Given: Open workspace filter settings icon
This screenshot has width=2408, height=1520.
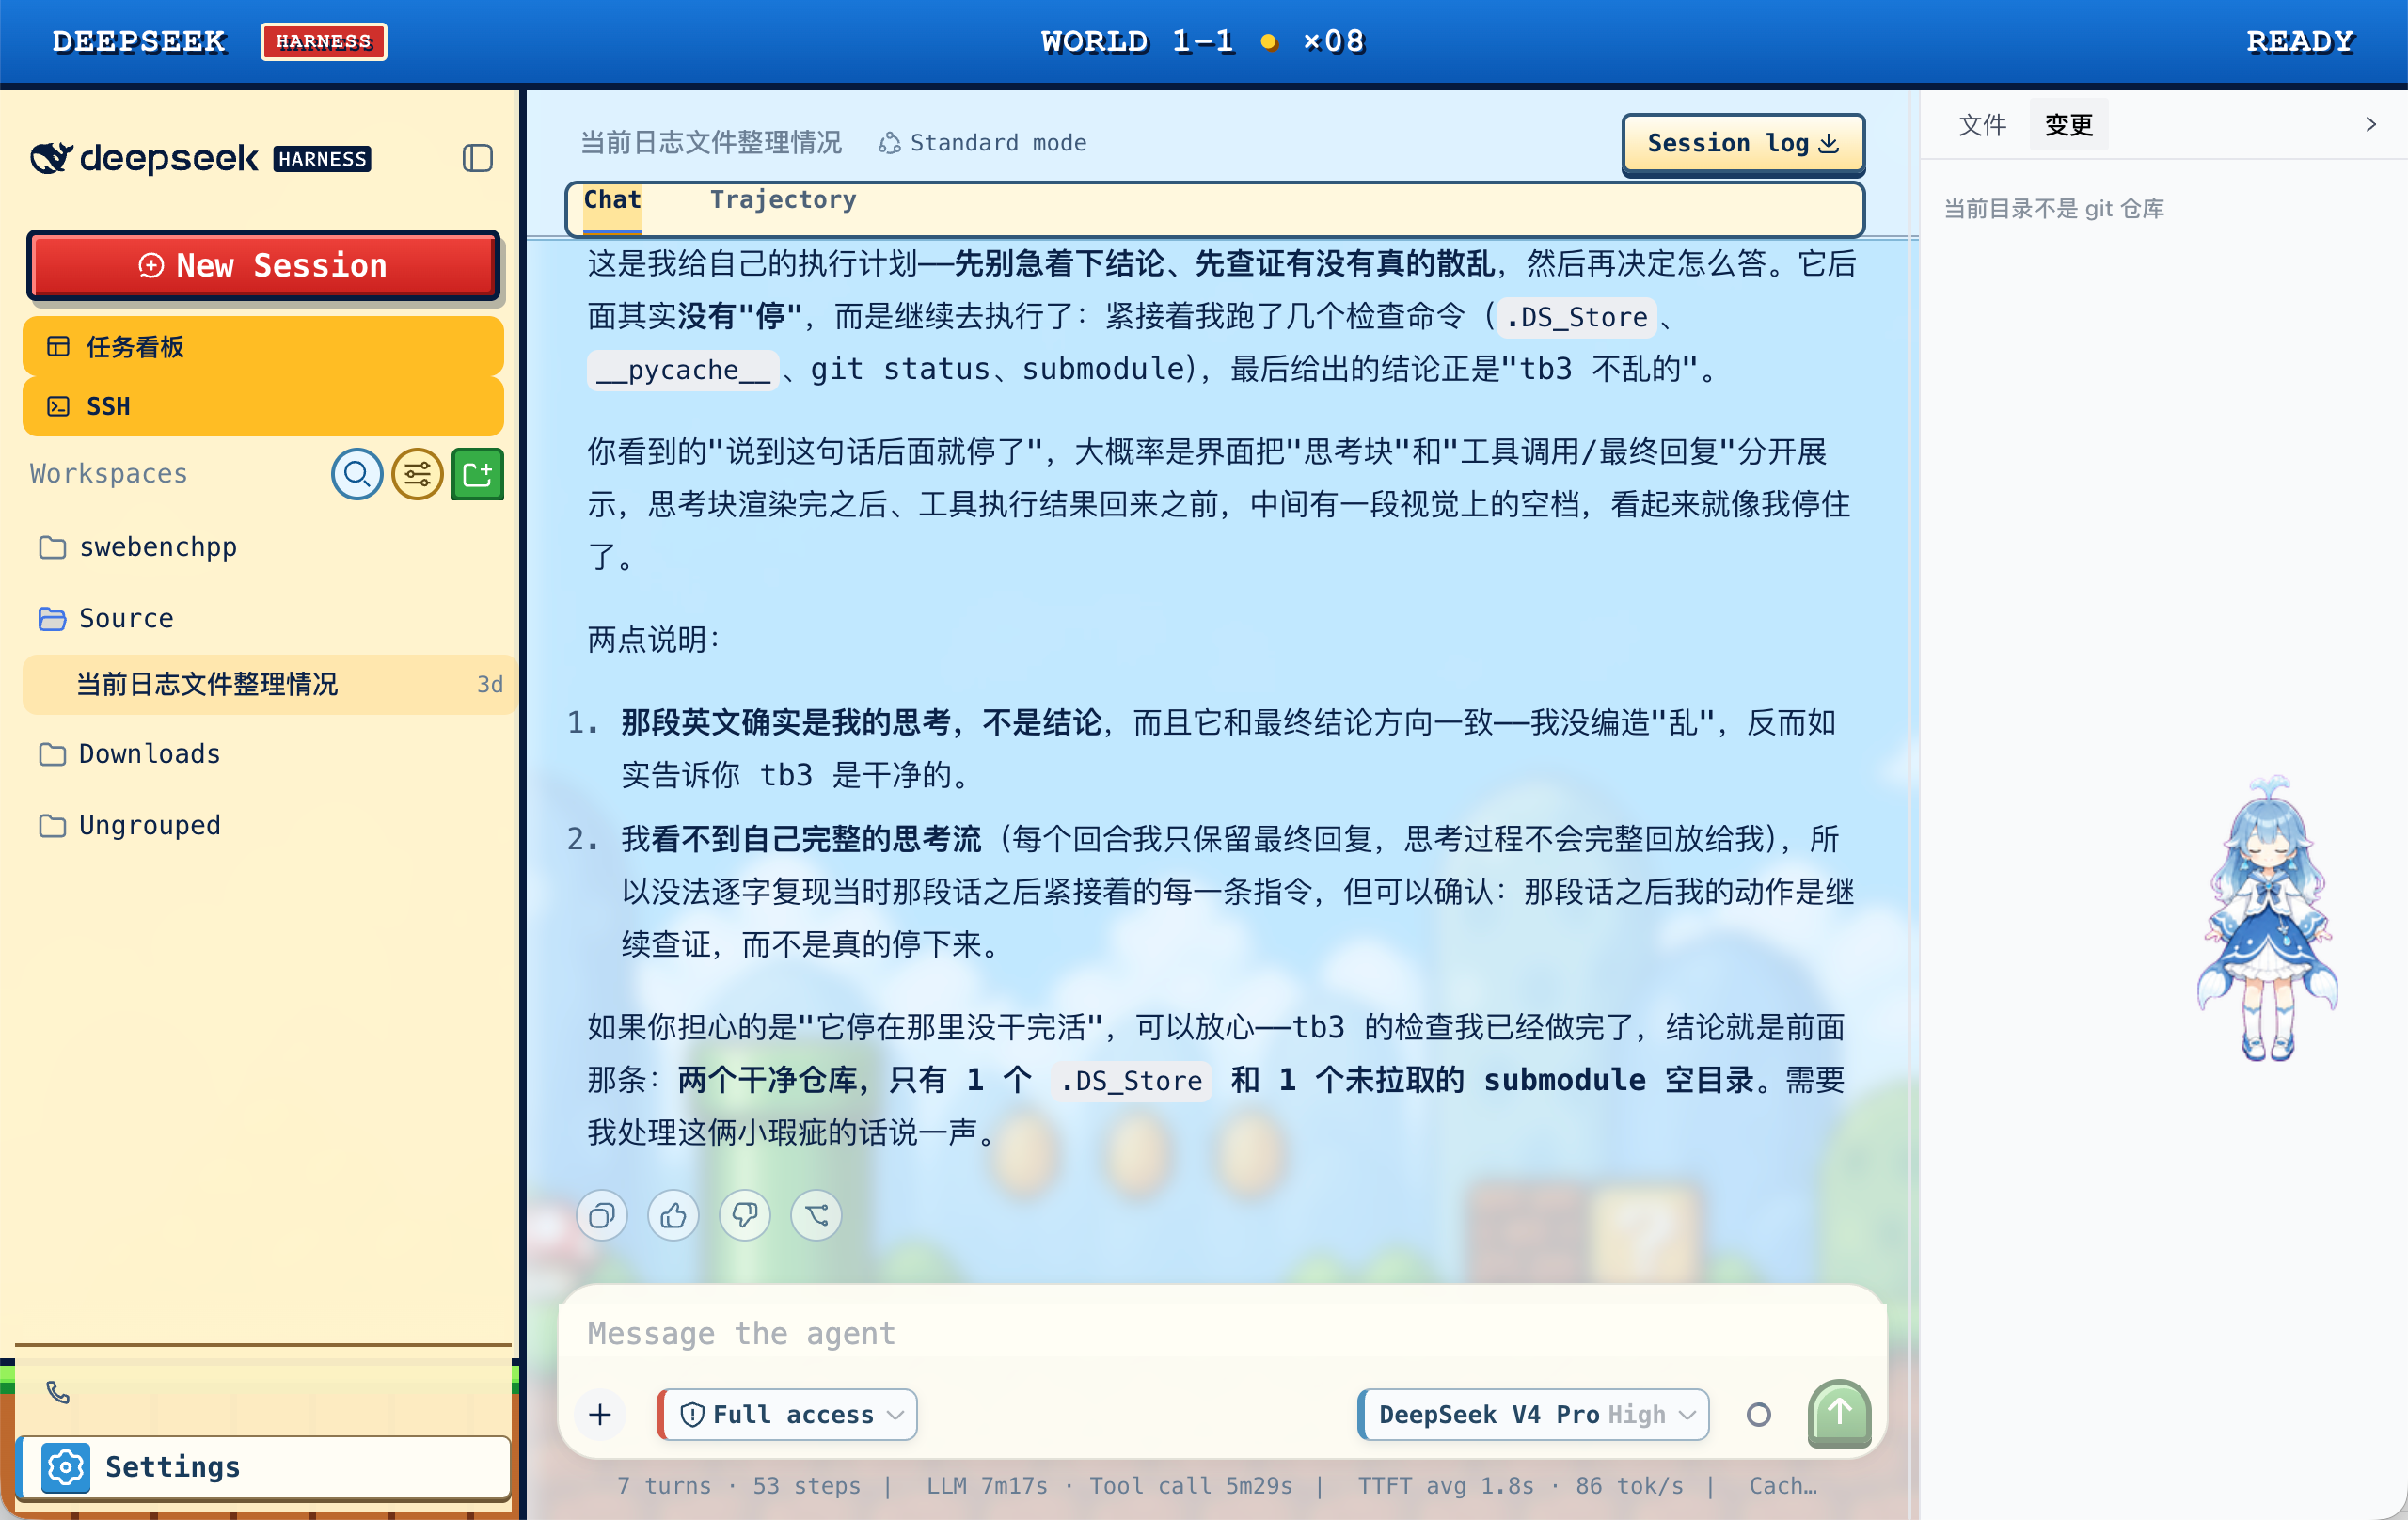Looking at the screenshot, I should (x=417, y=474).
